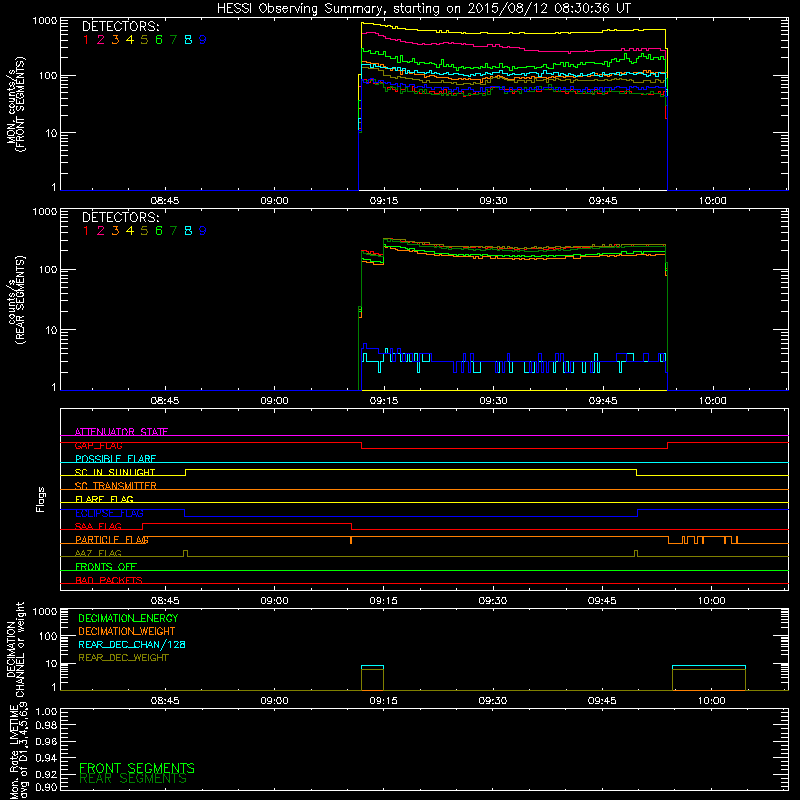Click the DETECTORS: label in the rear segments panel
This screenshot has width=800, height=800.
pyautogui.click(x=120, y=218)
